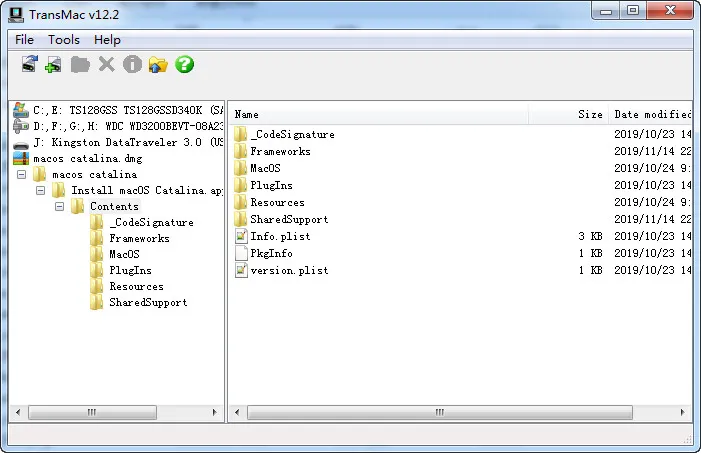Click the Install macOS Catalina.app folder icon
Screen dimensions: 701x453
tap(59, 190)
